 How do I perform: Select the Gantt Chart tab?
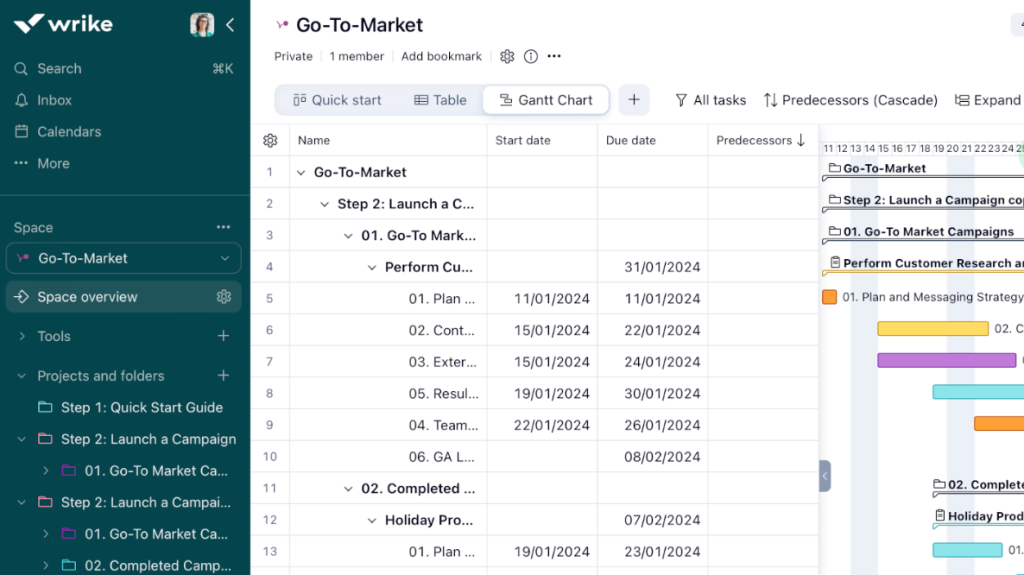click(546, 100)
